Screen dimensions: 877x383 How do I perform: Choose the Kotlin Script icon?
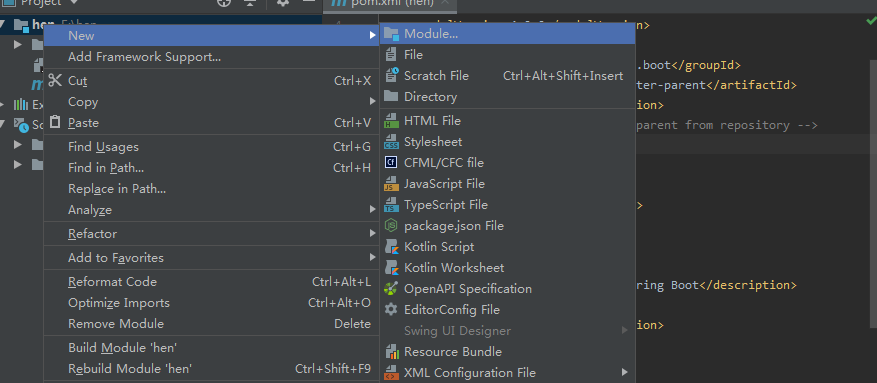click(392, 247)
